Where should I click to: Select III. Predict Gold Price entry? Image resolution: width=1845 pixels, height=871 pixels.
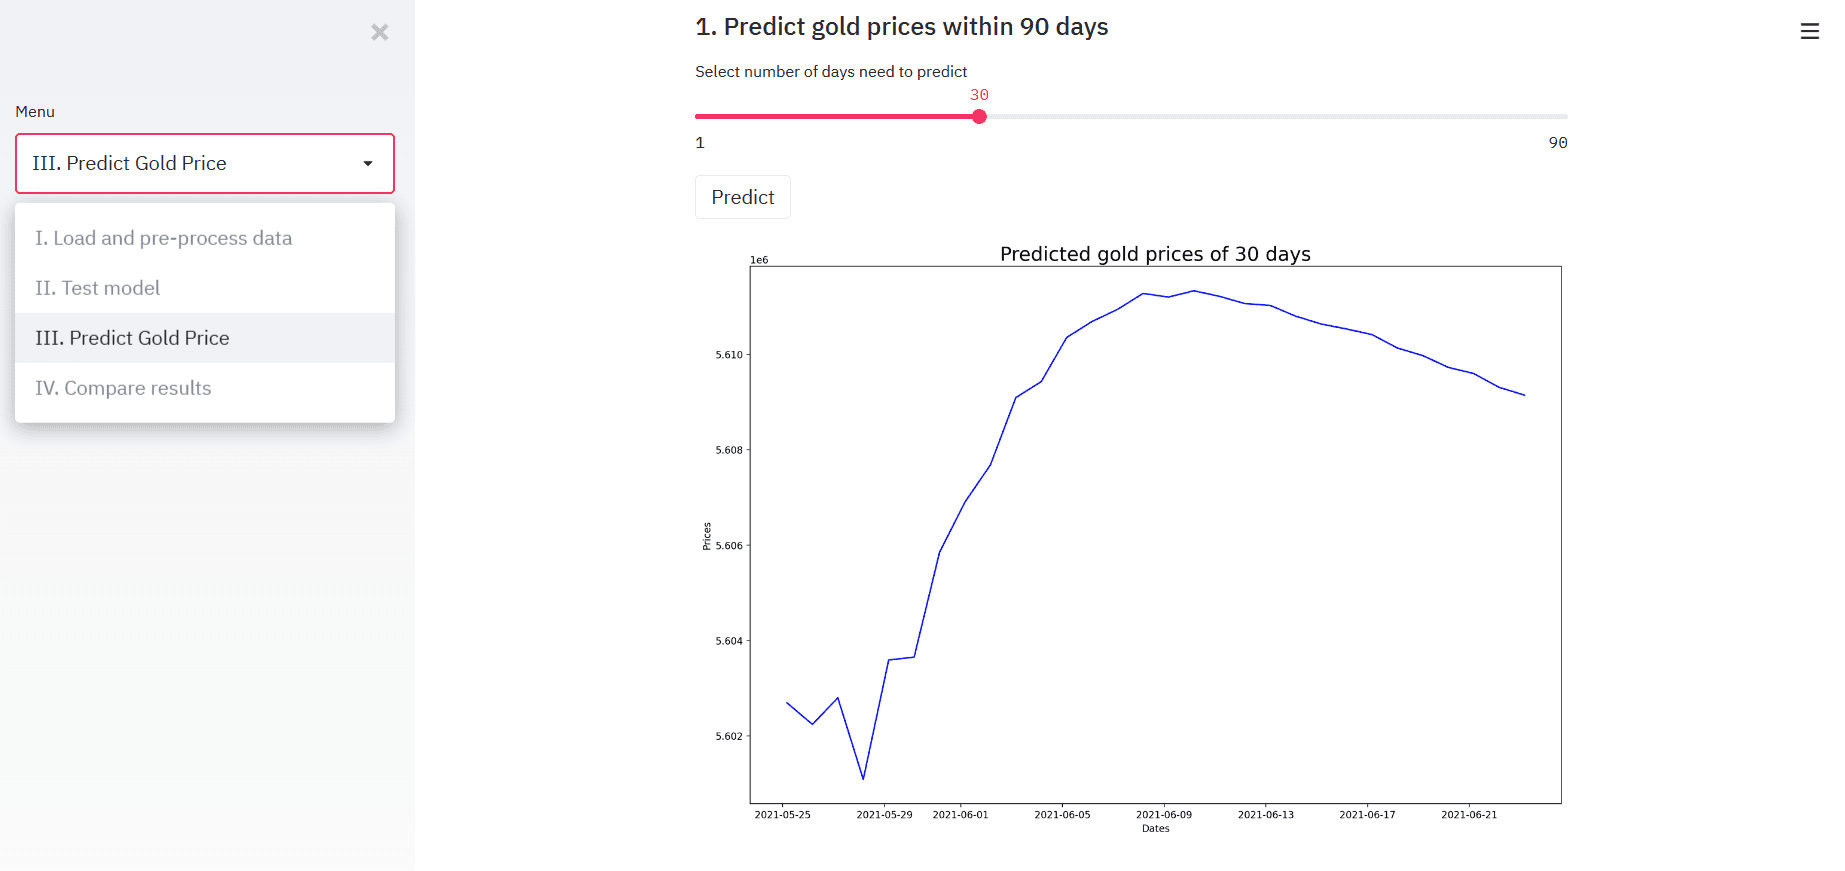click(x=131, y=338)
